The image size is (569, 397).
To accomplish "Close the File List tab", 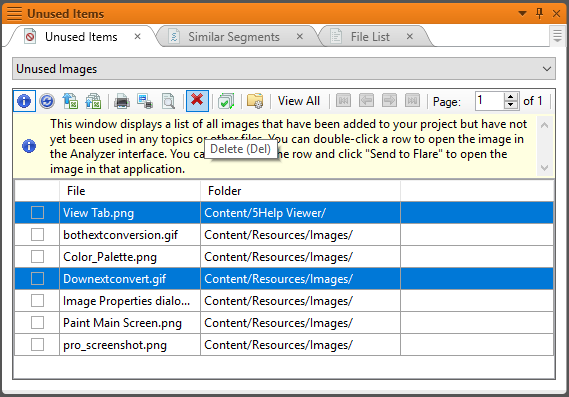I will tap(410, 36).
